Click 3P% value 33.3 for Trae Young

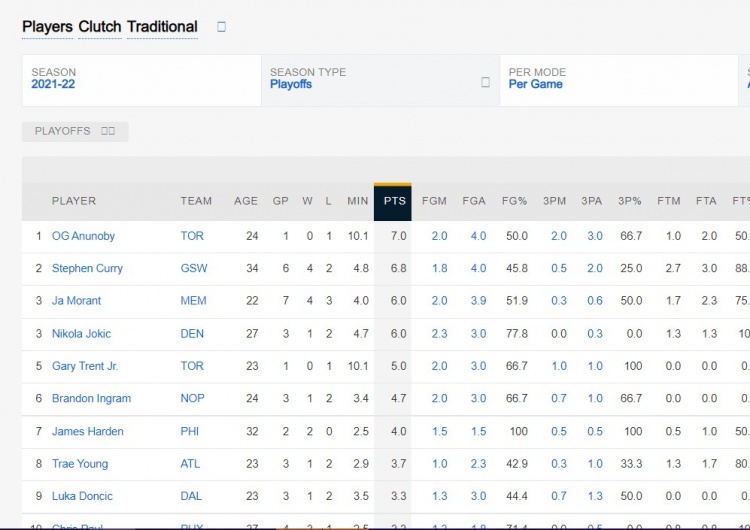coord(631,464)
